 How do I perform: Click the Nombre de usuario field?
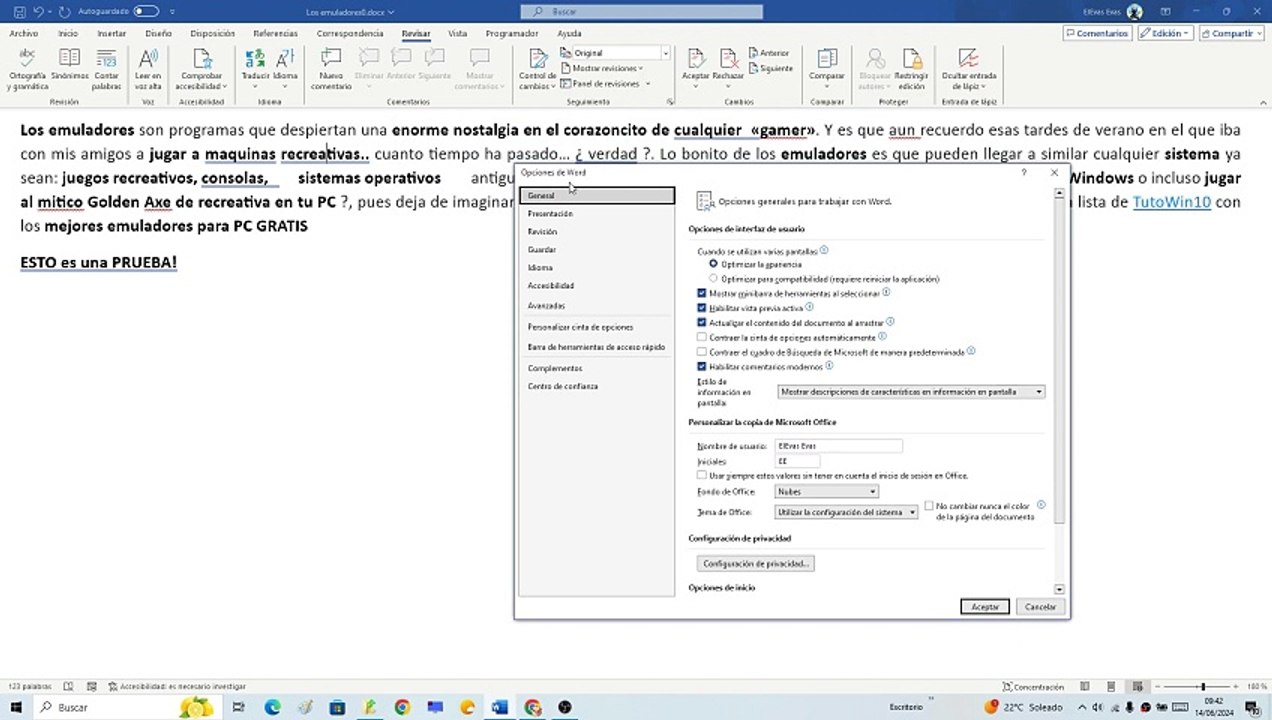click(838, 446)
